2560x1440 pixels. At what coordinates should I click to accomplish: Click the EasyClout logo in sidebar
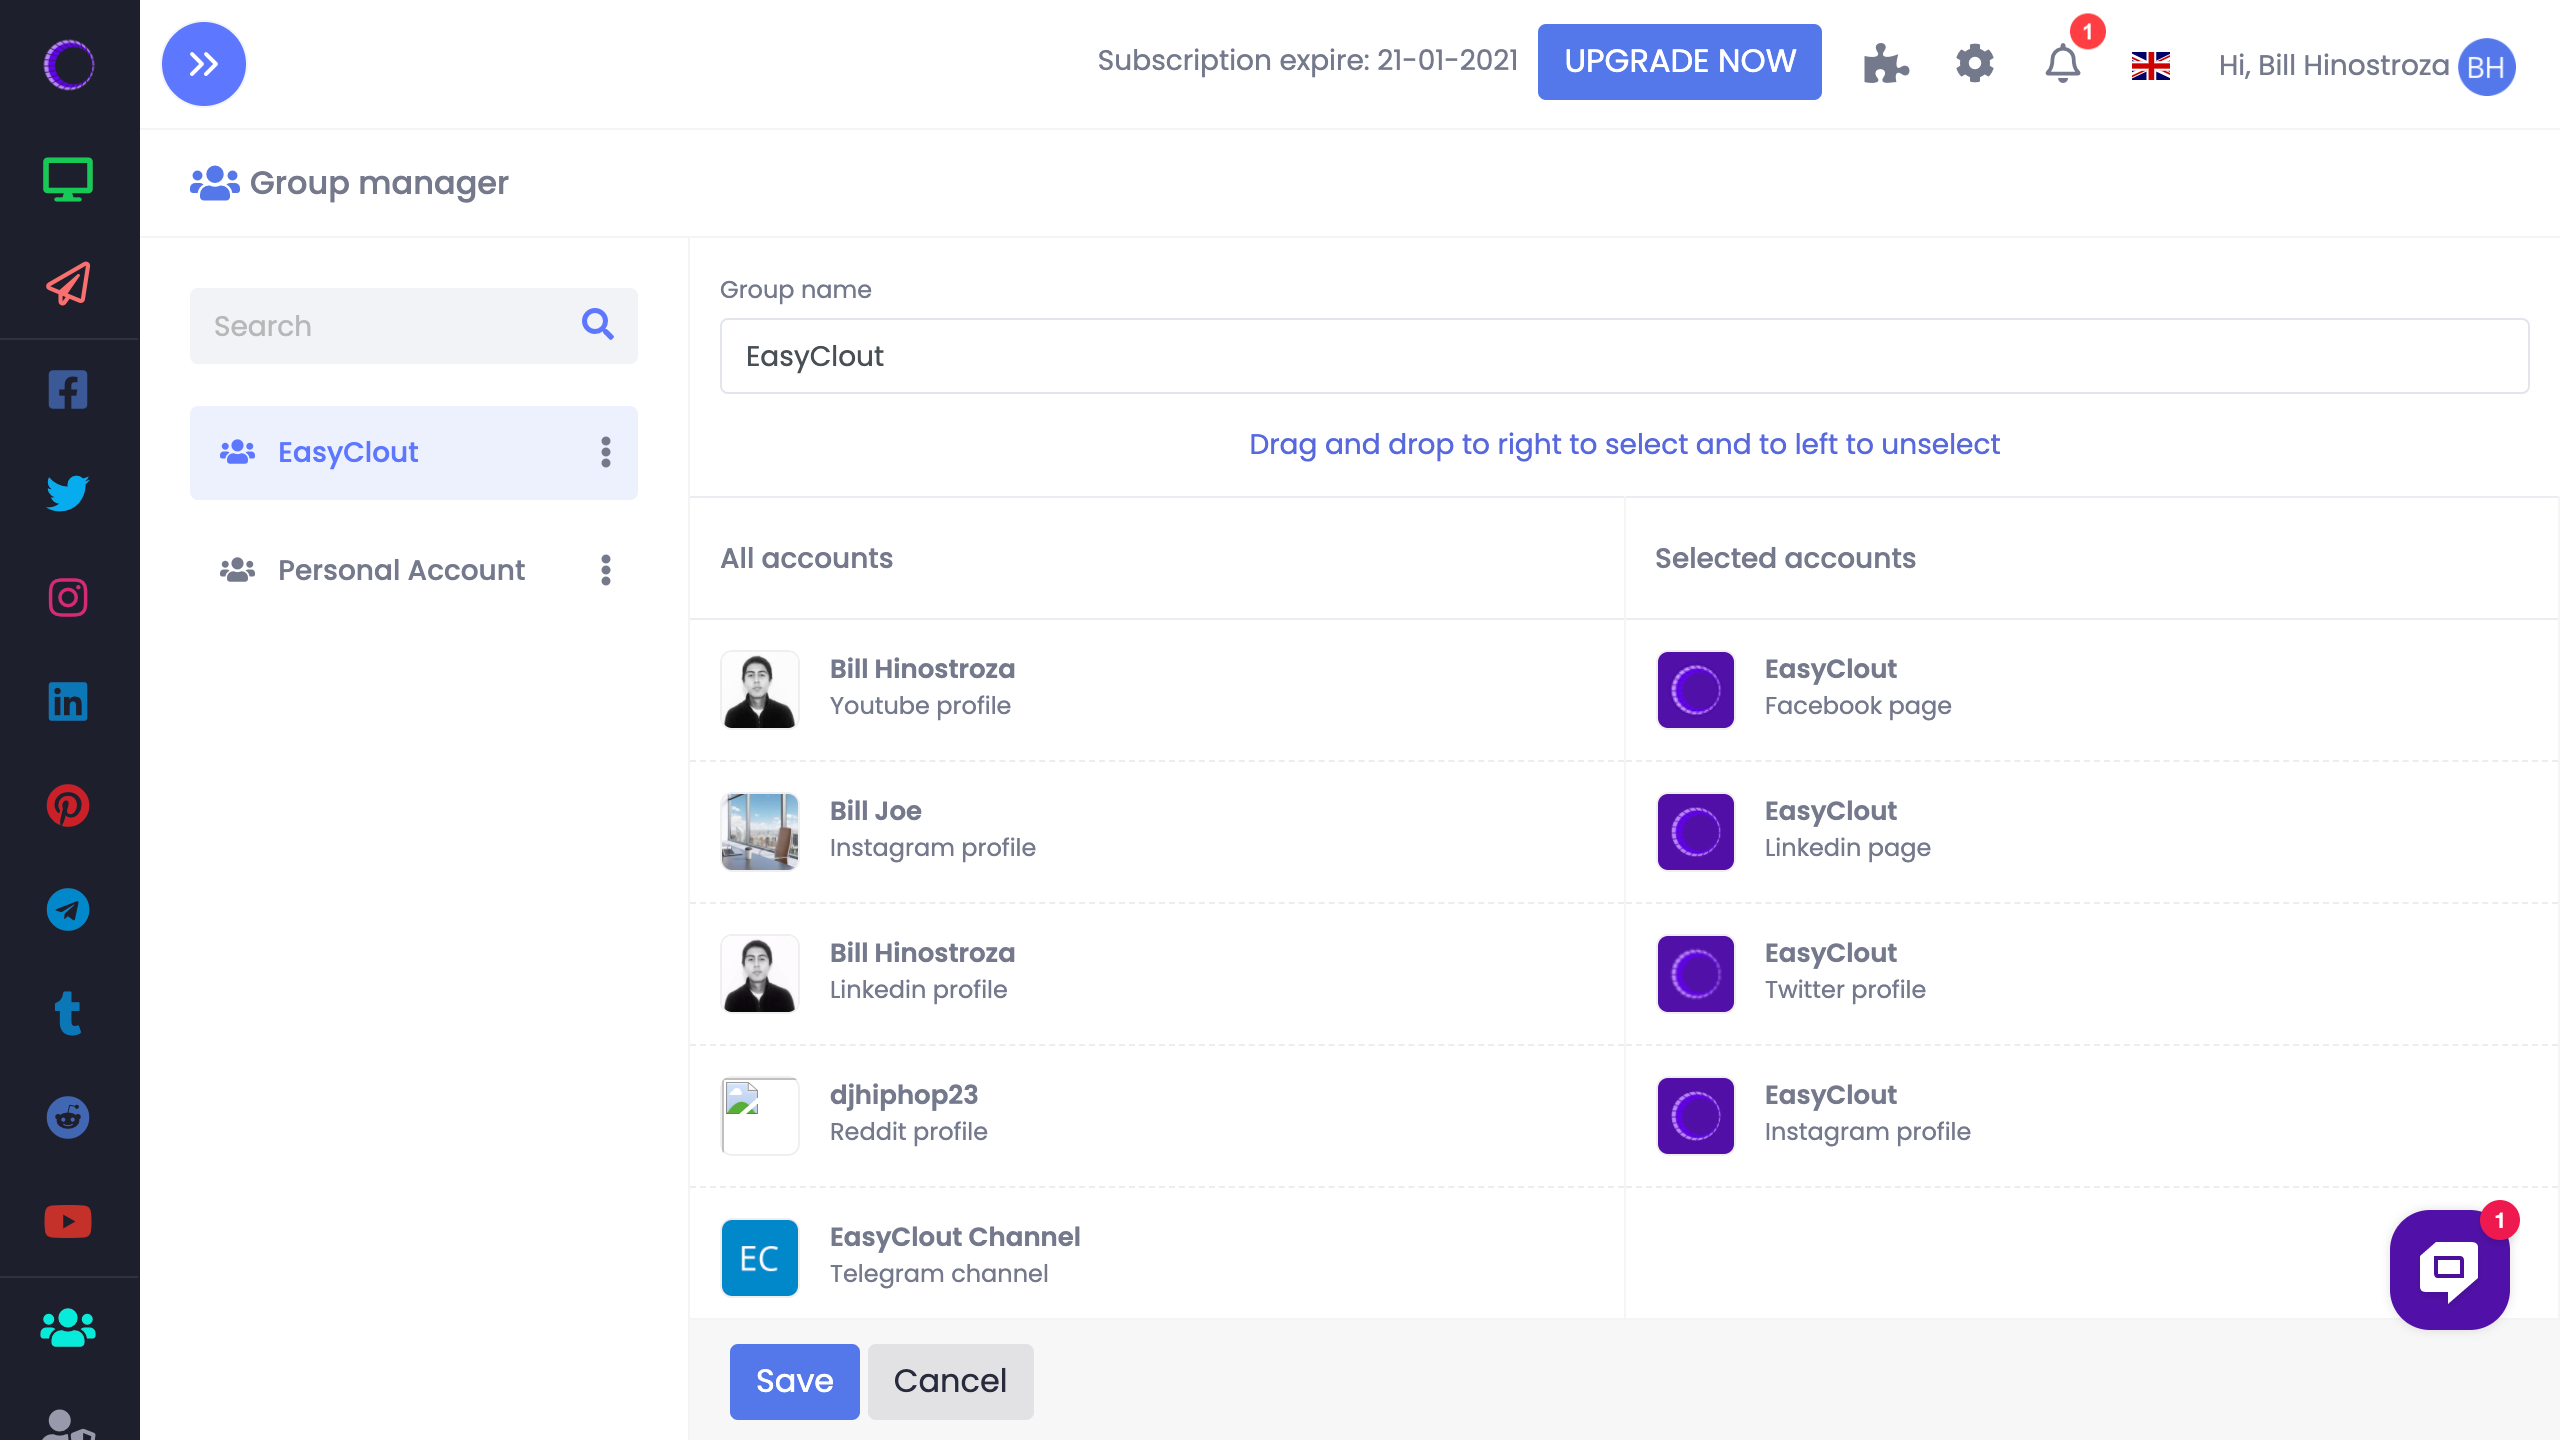click(68, 65)
